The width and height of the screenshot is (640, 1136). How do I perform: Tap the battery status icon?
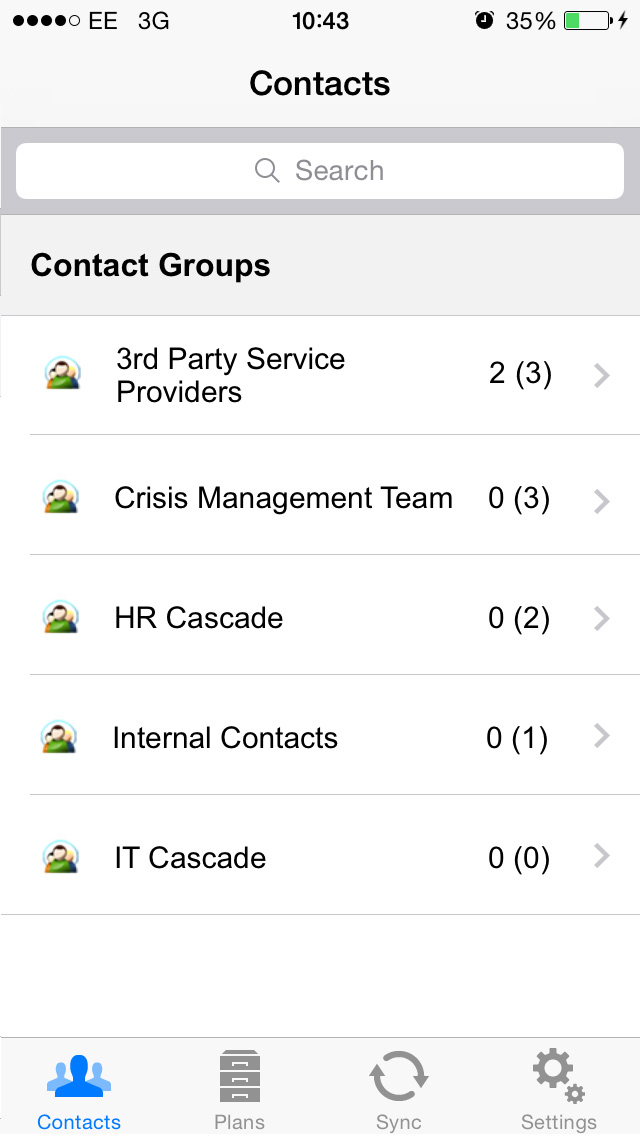pos(587,21)
